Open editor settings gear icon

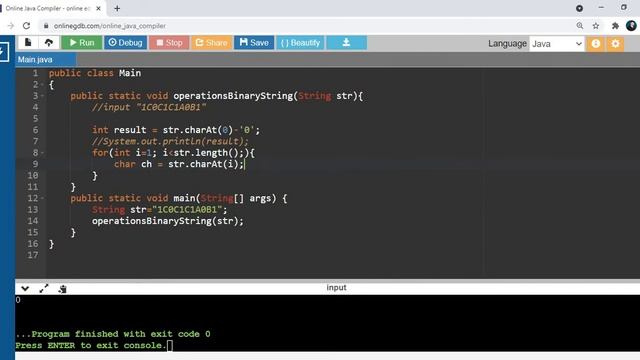(x=615, y=44)
